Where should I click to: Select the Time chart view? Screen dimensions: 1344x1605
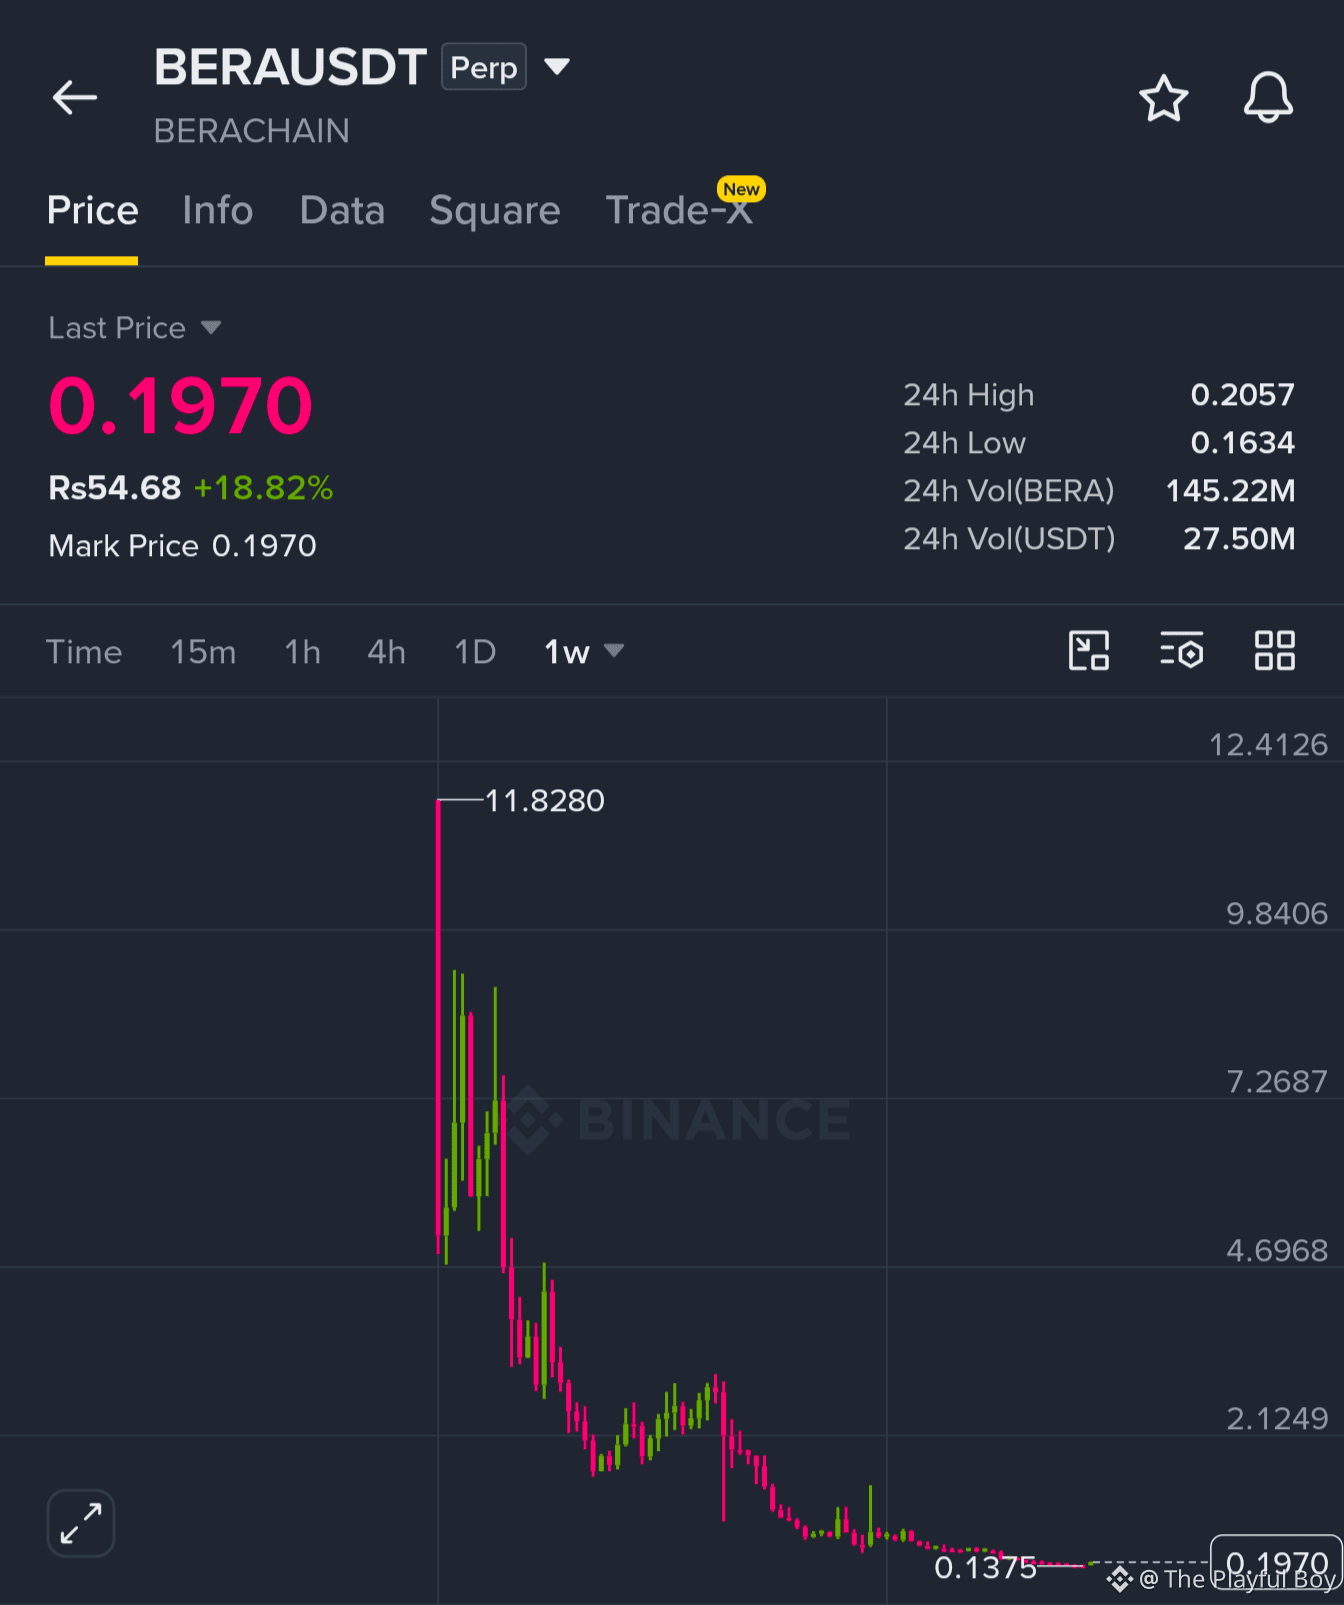point(84,652)
